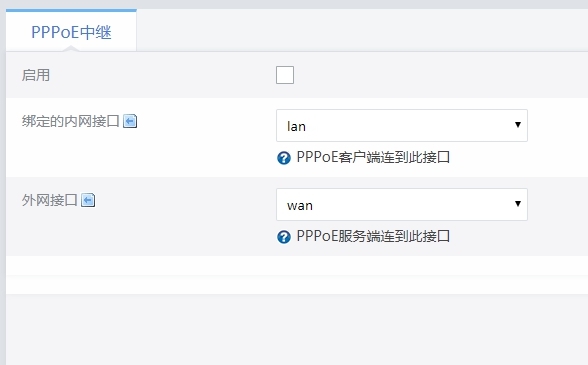
Task: Click the interface link icon beside 绑定的内网接口
Action: tap(130, 121)
